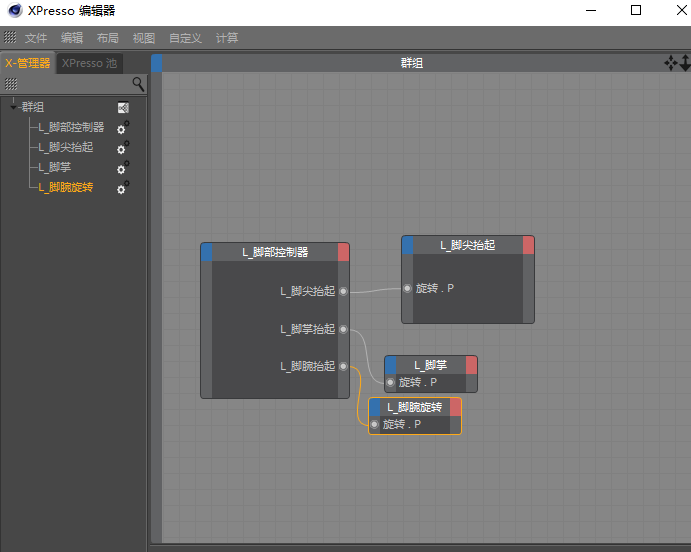The width and height of the screenshot is (691, 552).
Task: Collapse the 群组 tree node
Action: [13, 106]
